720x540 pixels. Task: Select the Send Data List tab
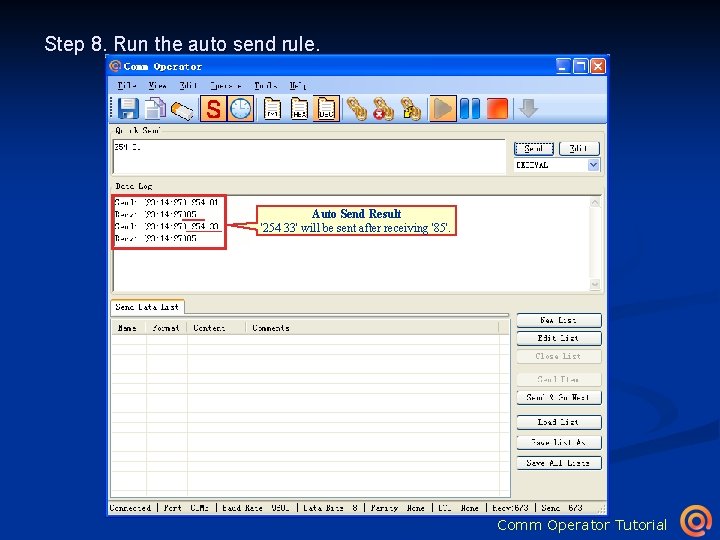[x=147, y=307]
